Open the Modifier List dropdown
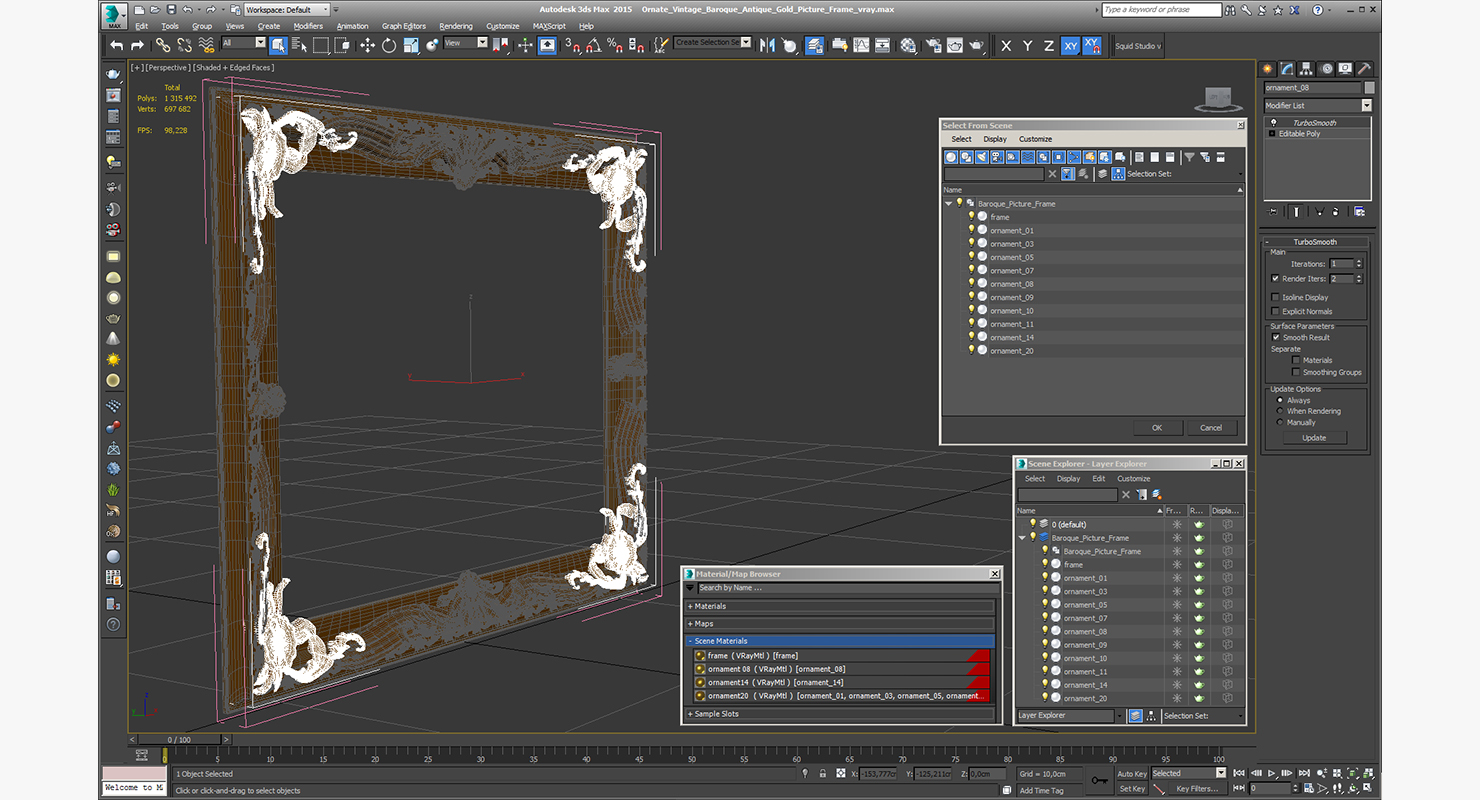Image resolution: width=1480 pixels, height=800 pixels. [x=1317, y=105]
